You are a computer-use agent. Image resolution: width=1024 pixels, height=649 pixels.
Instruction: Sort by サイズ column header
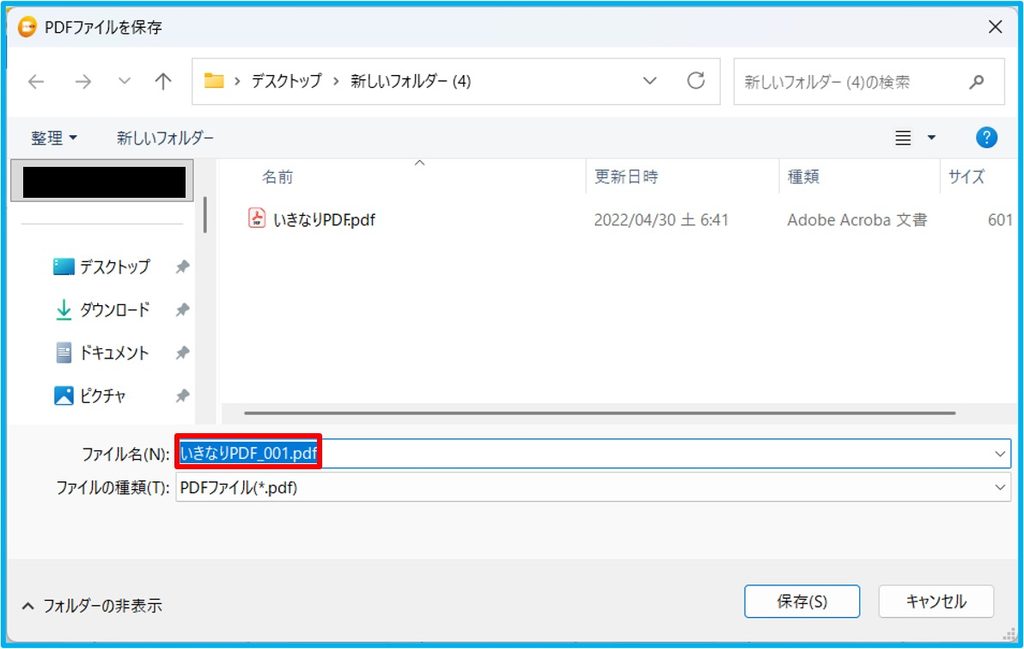(x=966, y=177)
